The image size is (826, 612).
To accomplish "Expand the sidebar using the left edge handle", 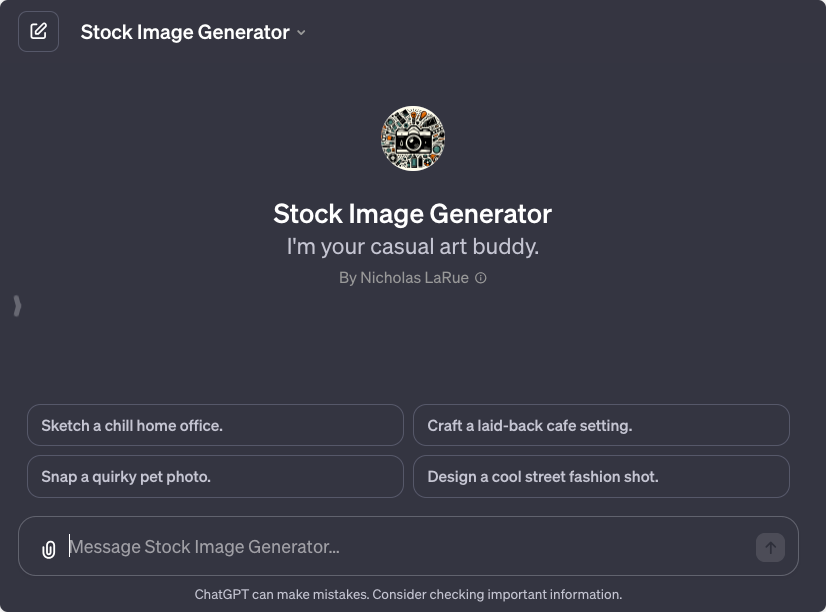I will [17, 306].
